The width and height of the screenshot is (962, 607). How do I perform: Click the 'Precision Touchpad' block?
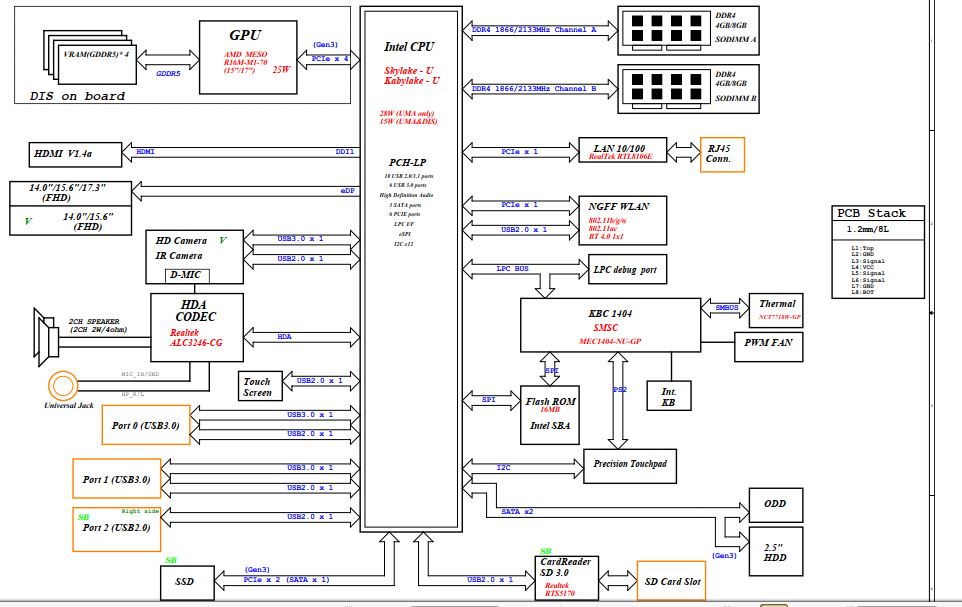(629, 466)
